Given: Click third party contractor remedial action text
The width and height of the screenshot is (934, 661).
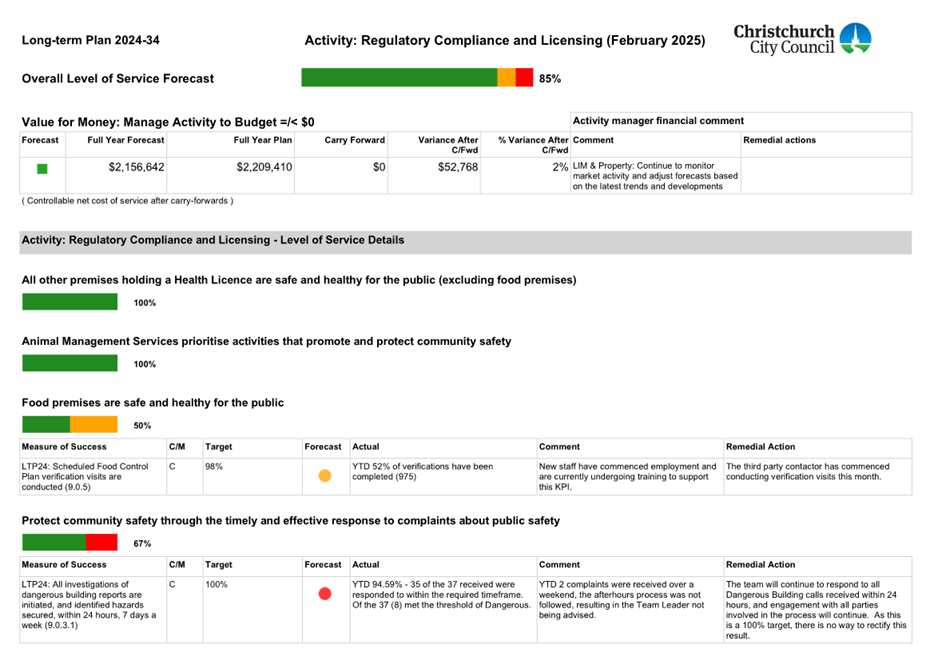Looking at the screenshot, I should pyautogui.click(x=807, y=472).
